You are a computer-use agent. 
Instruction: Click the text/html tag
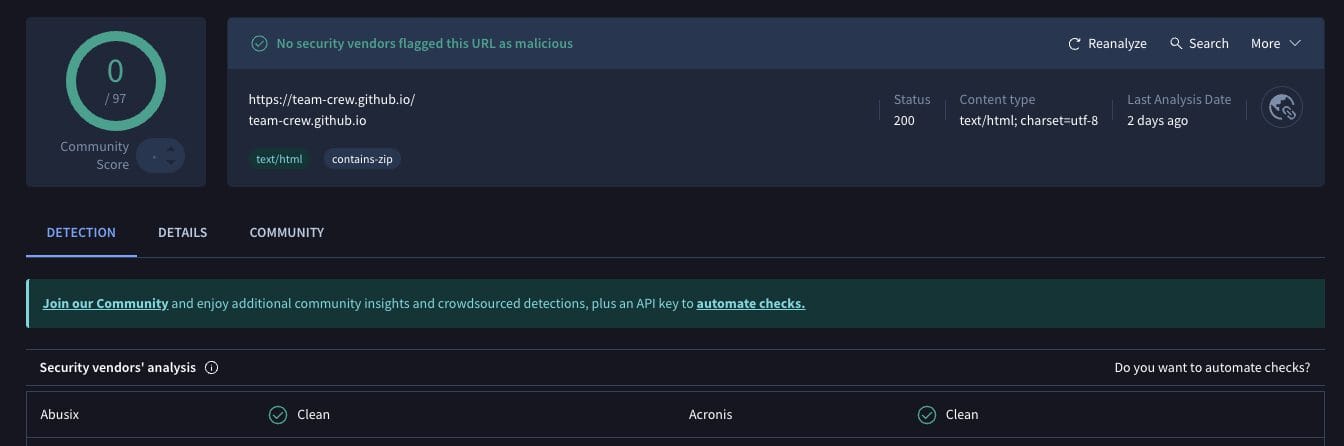tap(279, 159)
